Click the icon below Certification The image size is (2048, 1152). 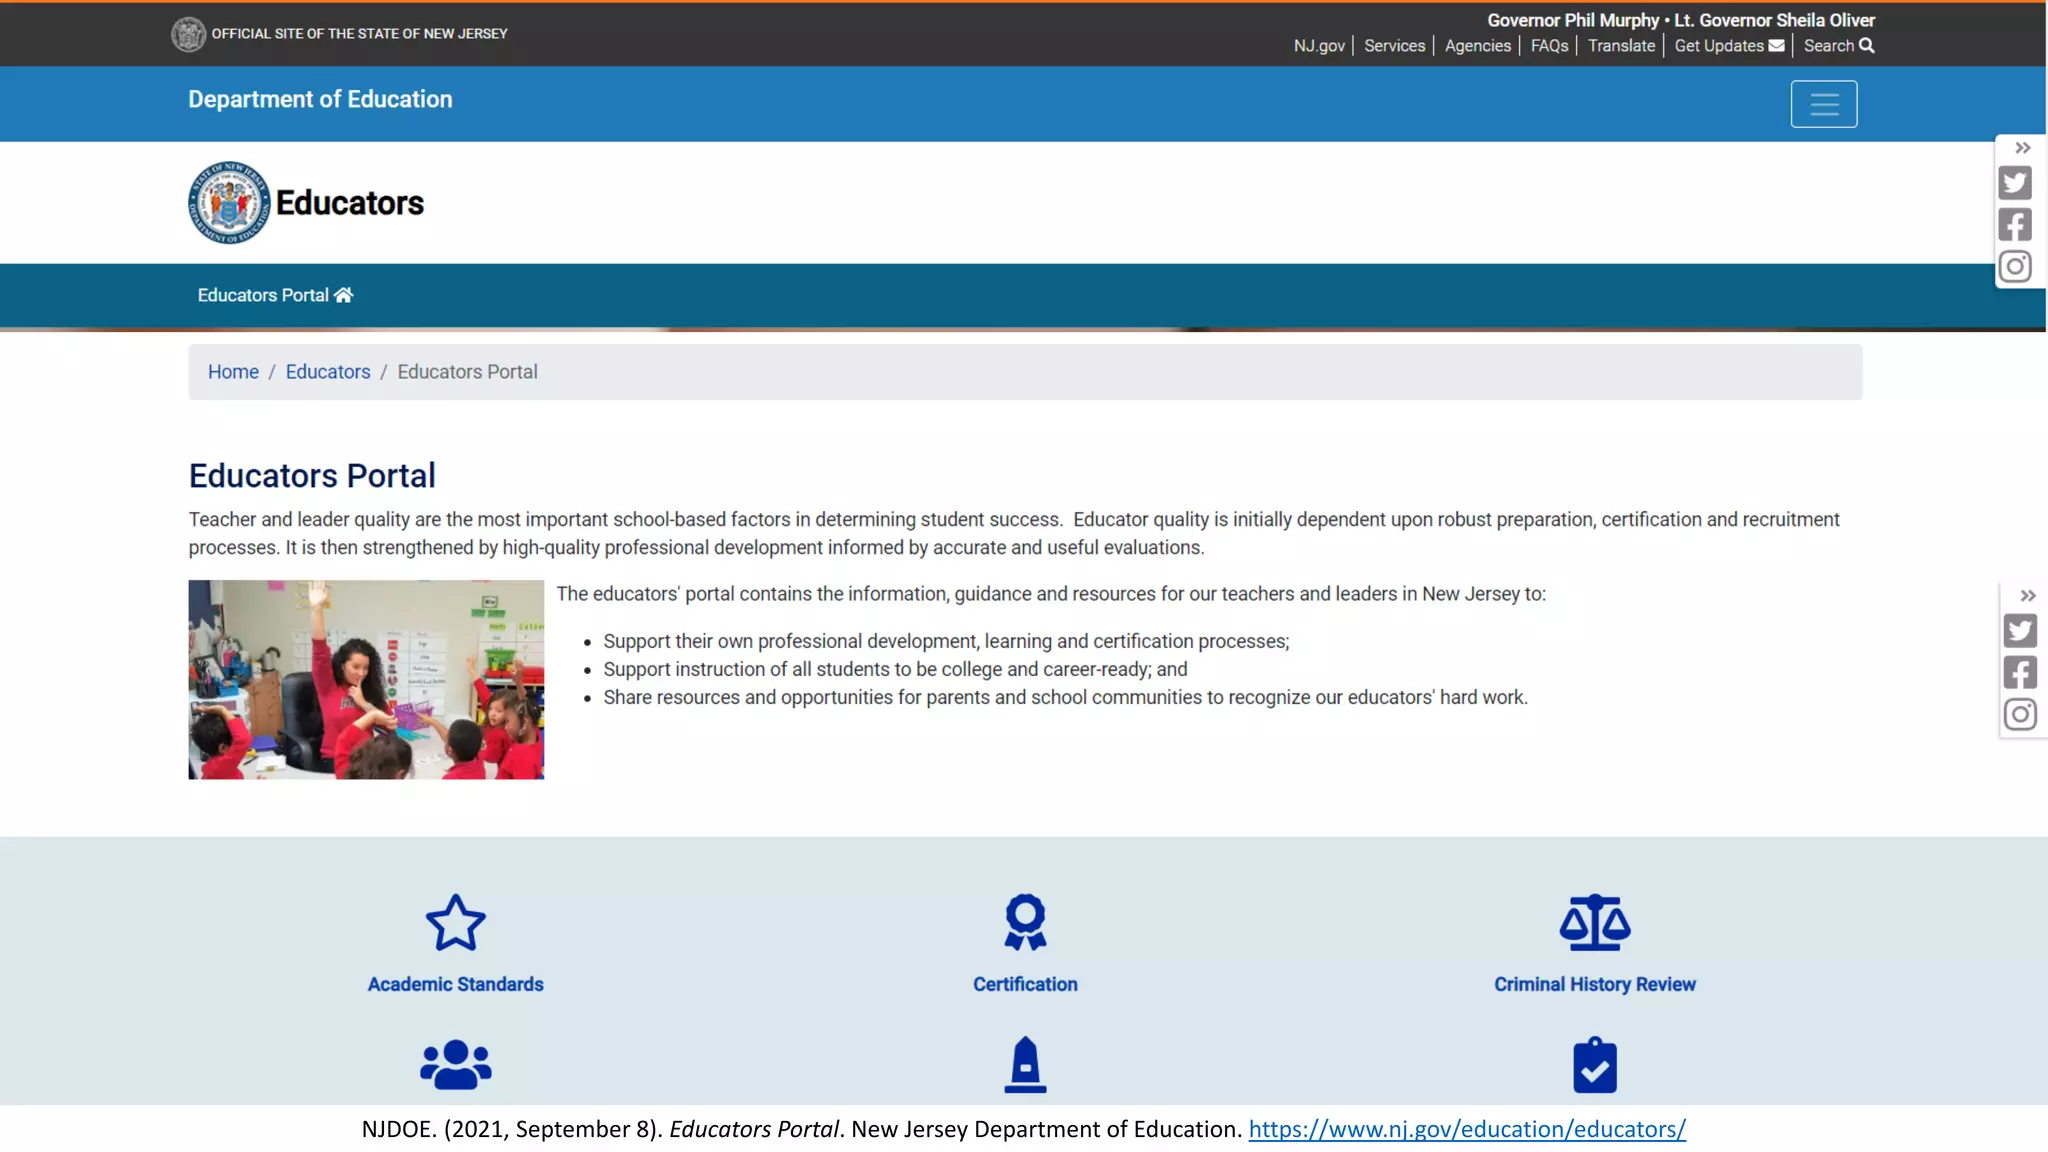pyautogui.click(x=1025, y=1065)
